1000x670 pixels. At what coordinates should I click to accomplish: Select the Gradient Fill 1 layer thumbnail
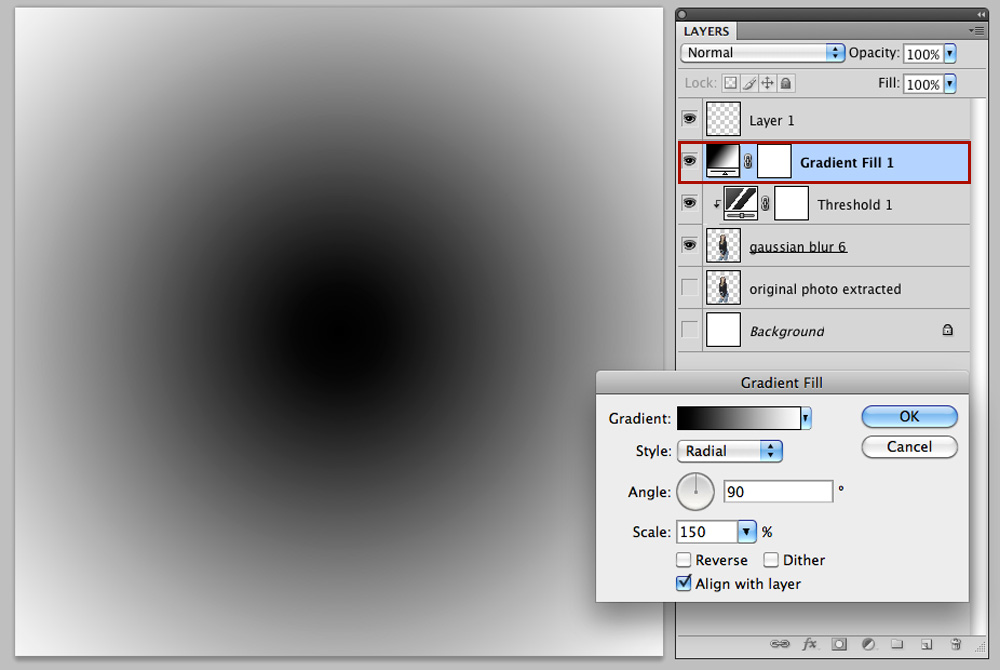pos(723,161)
